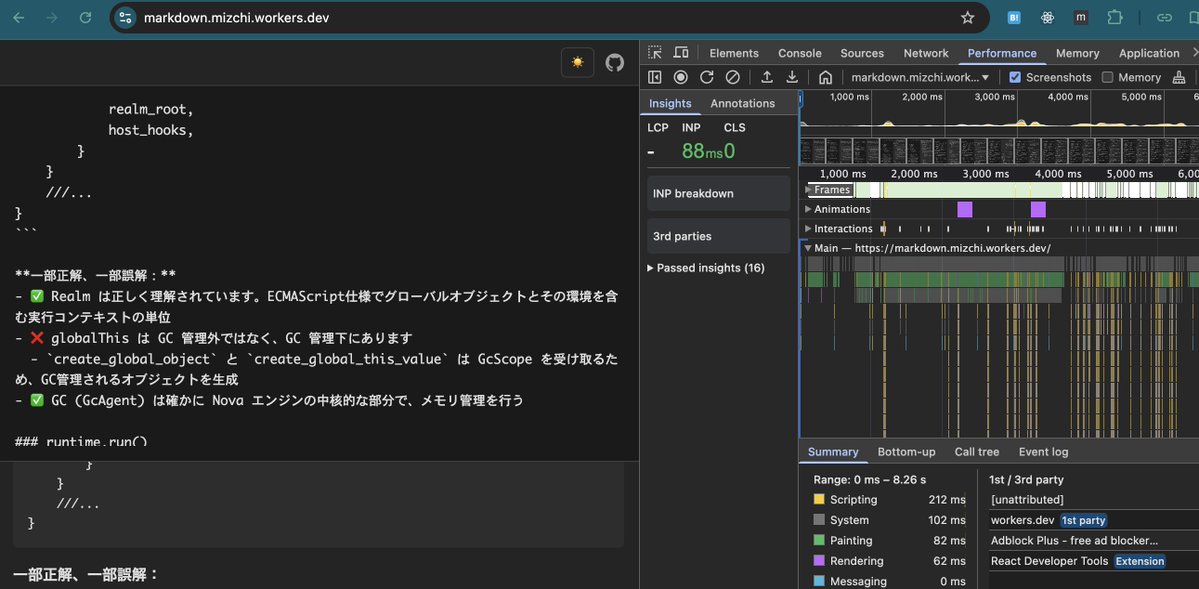
Task: Select first purple animation block in timeline
Action: pos(964,209)
